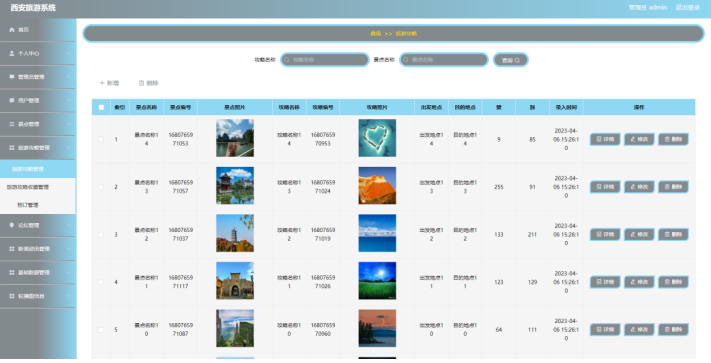Click 删除 delete button in row 3
711x363 pixels.
tap(673, 234)
